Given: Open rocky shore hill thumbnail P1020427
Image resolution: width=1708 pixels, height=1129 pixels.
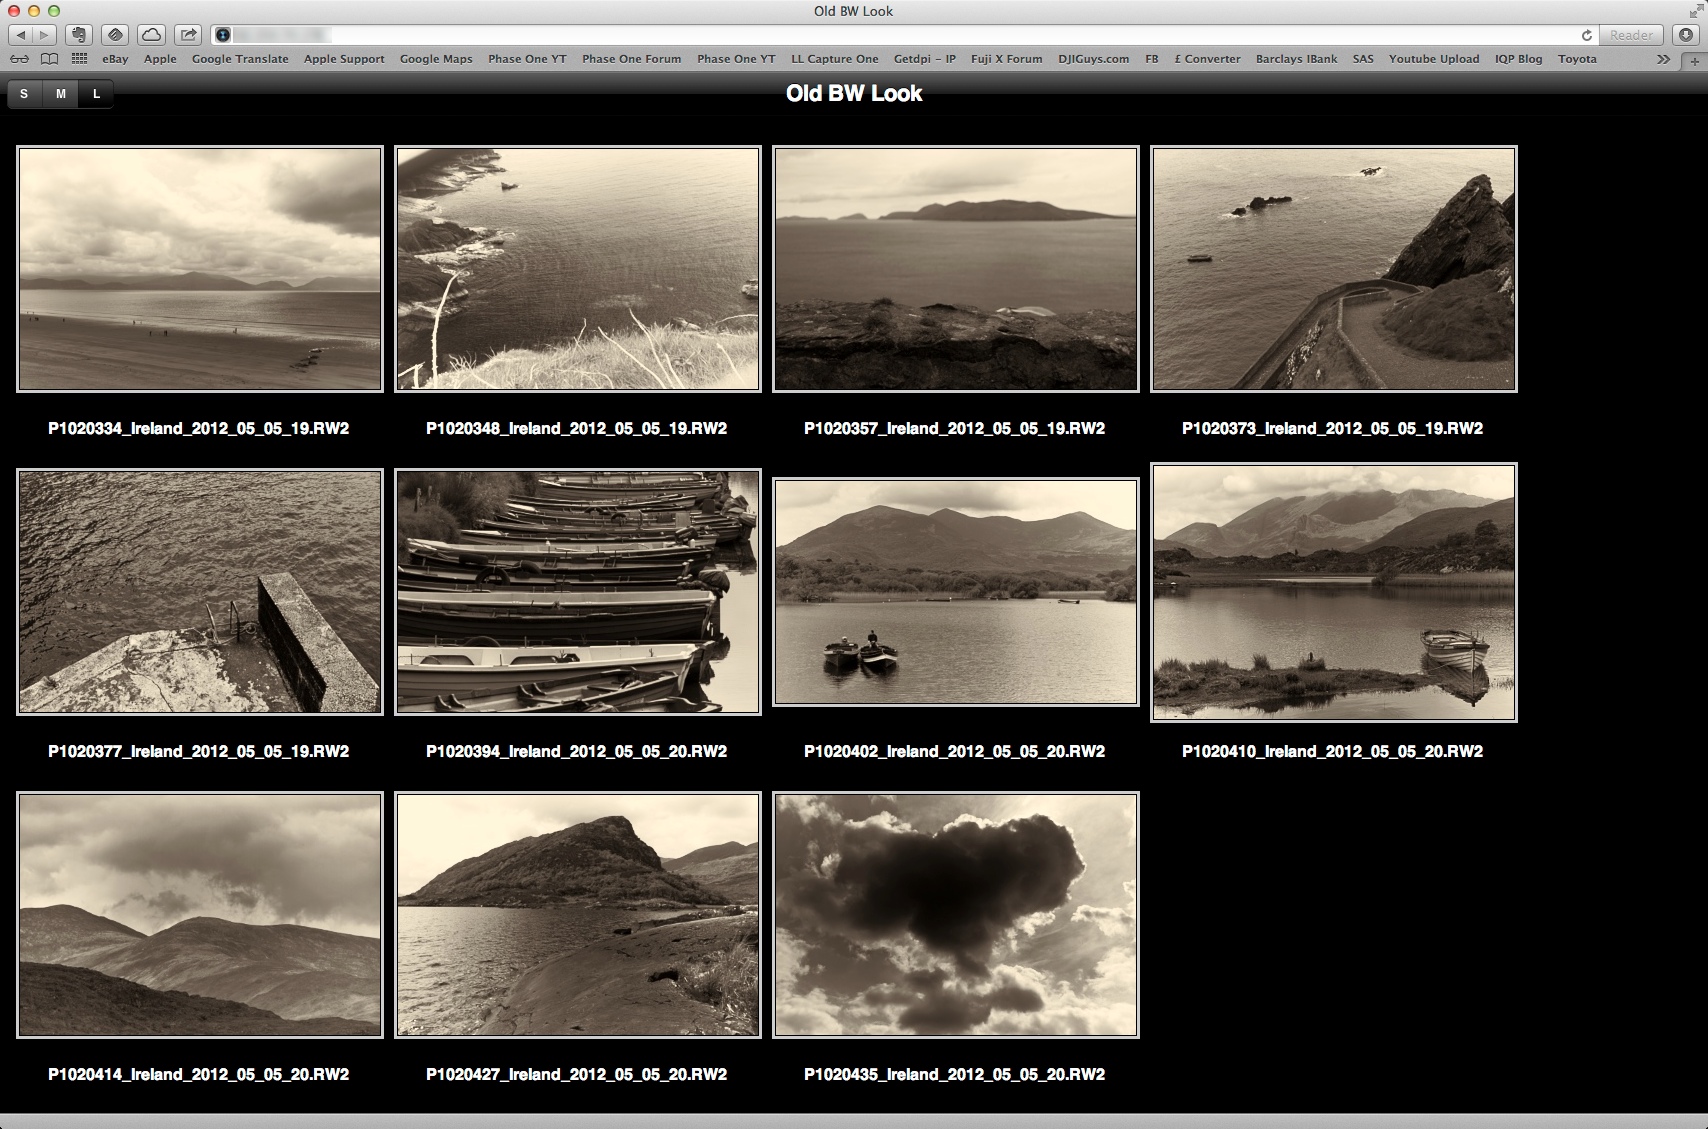Looking at the screenshot, I should [578, 915].
